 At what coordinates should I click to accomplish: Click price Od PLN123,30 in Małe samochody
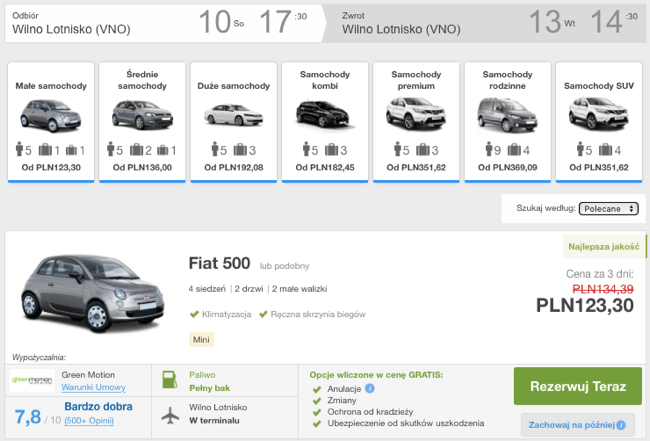51,167
